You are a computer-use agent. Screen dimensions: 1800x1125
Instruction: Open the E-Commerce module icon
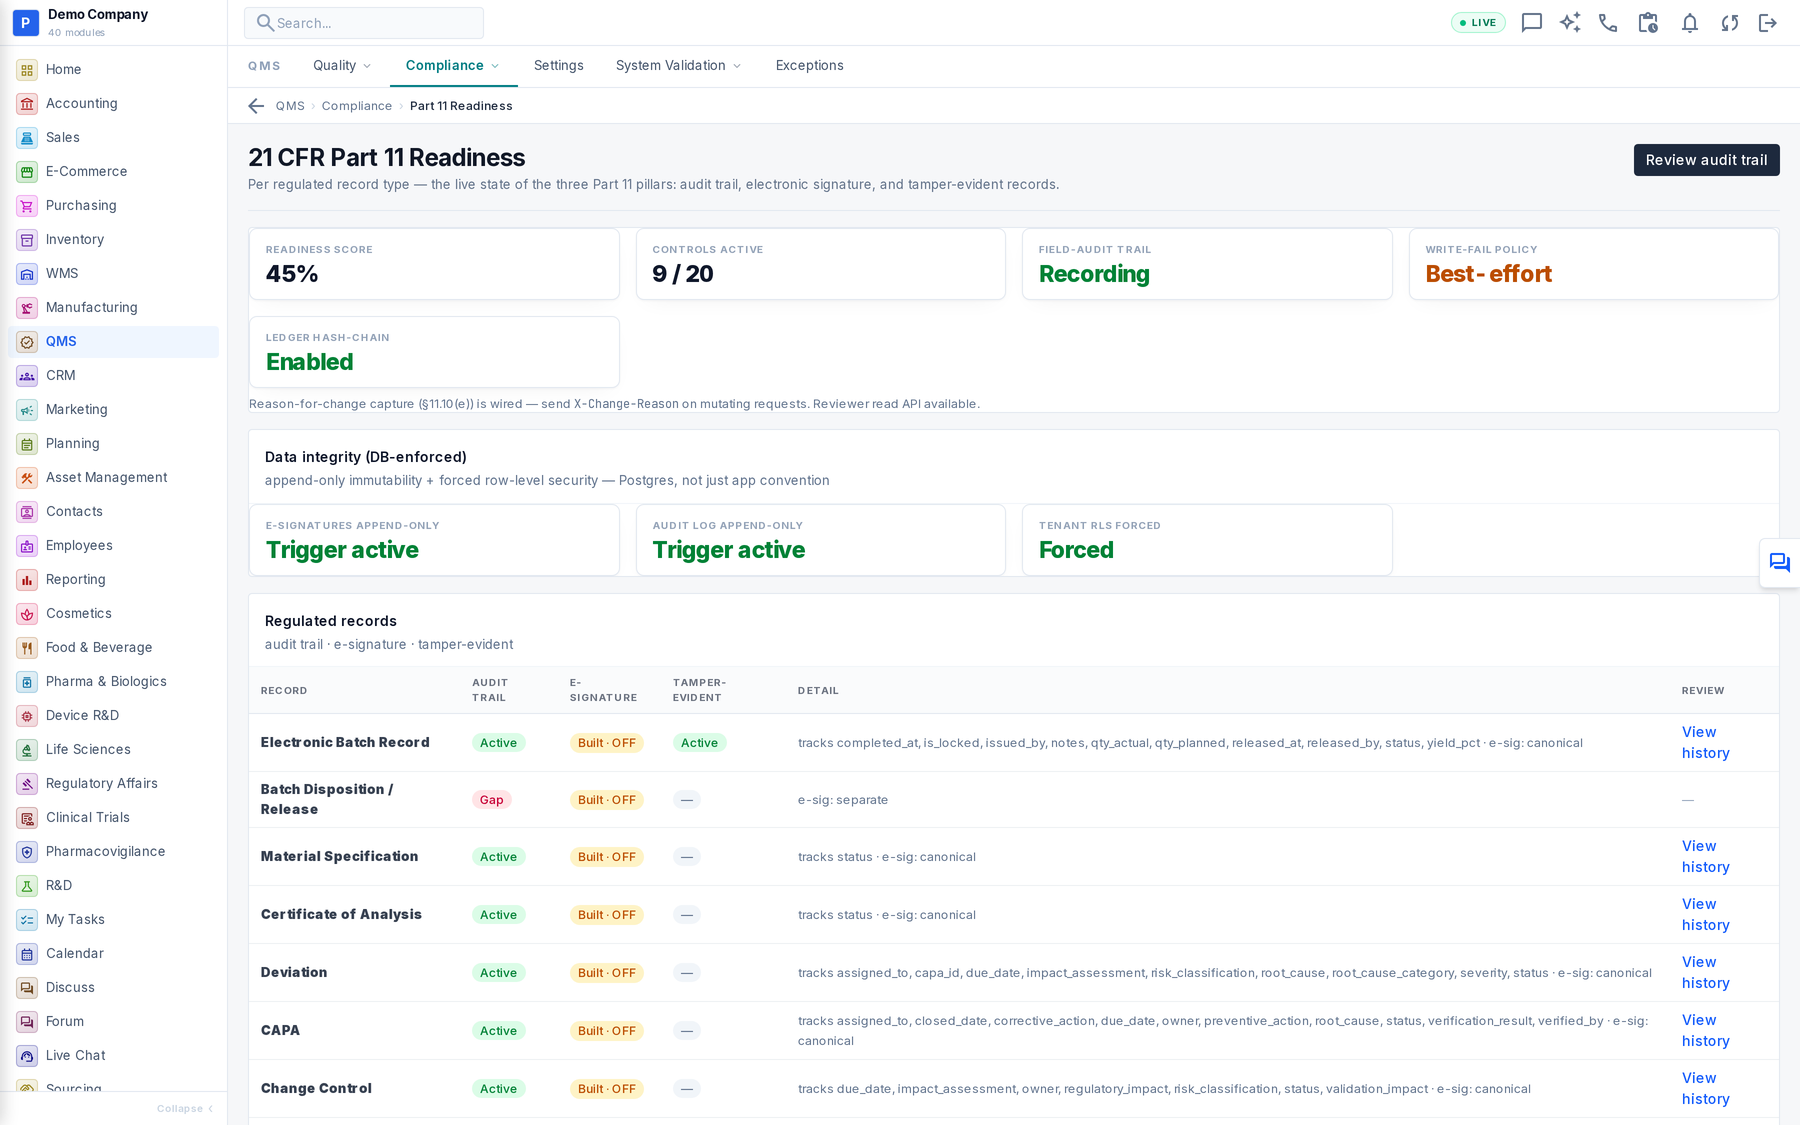pyautogui.click(x=27, y=172)
